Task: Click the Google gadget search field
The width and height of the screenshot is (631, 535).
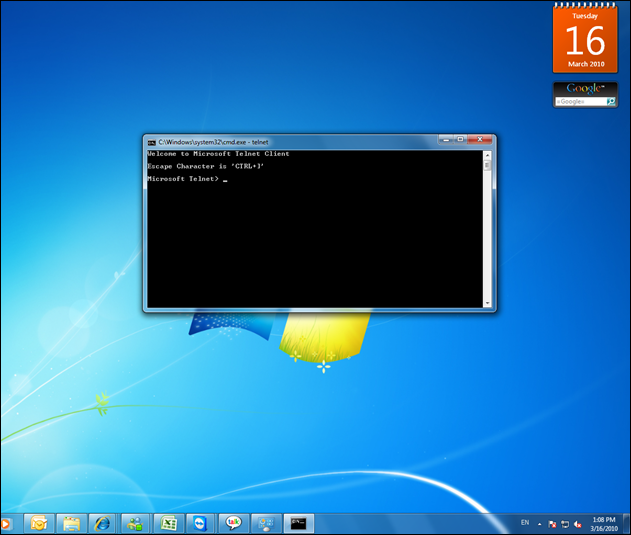Action: click(581, 101)
